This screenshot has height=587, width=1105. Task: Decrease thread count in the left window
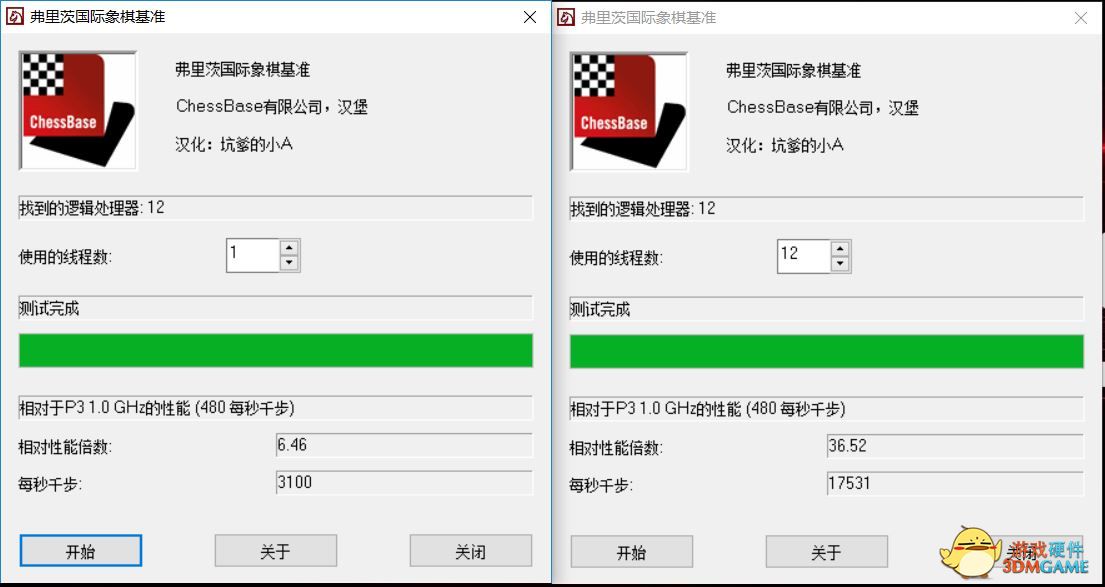tap(289, 264)
